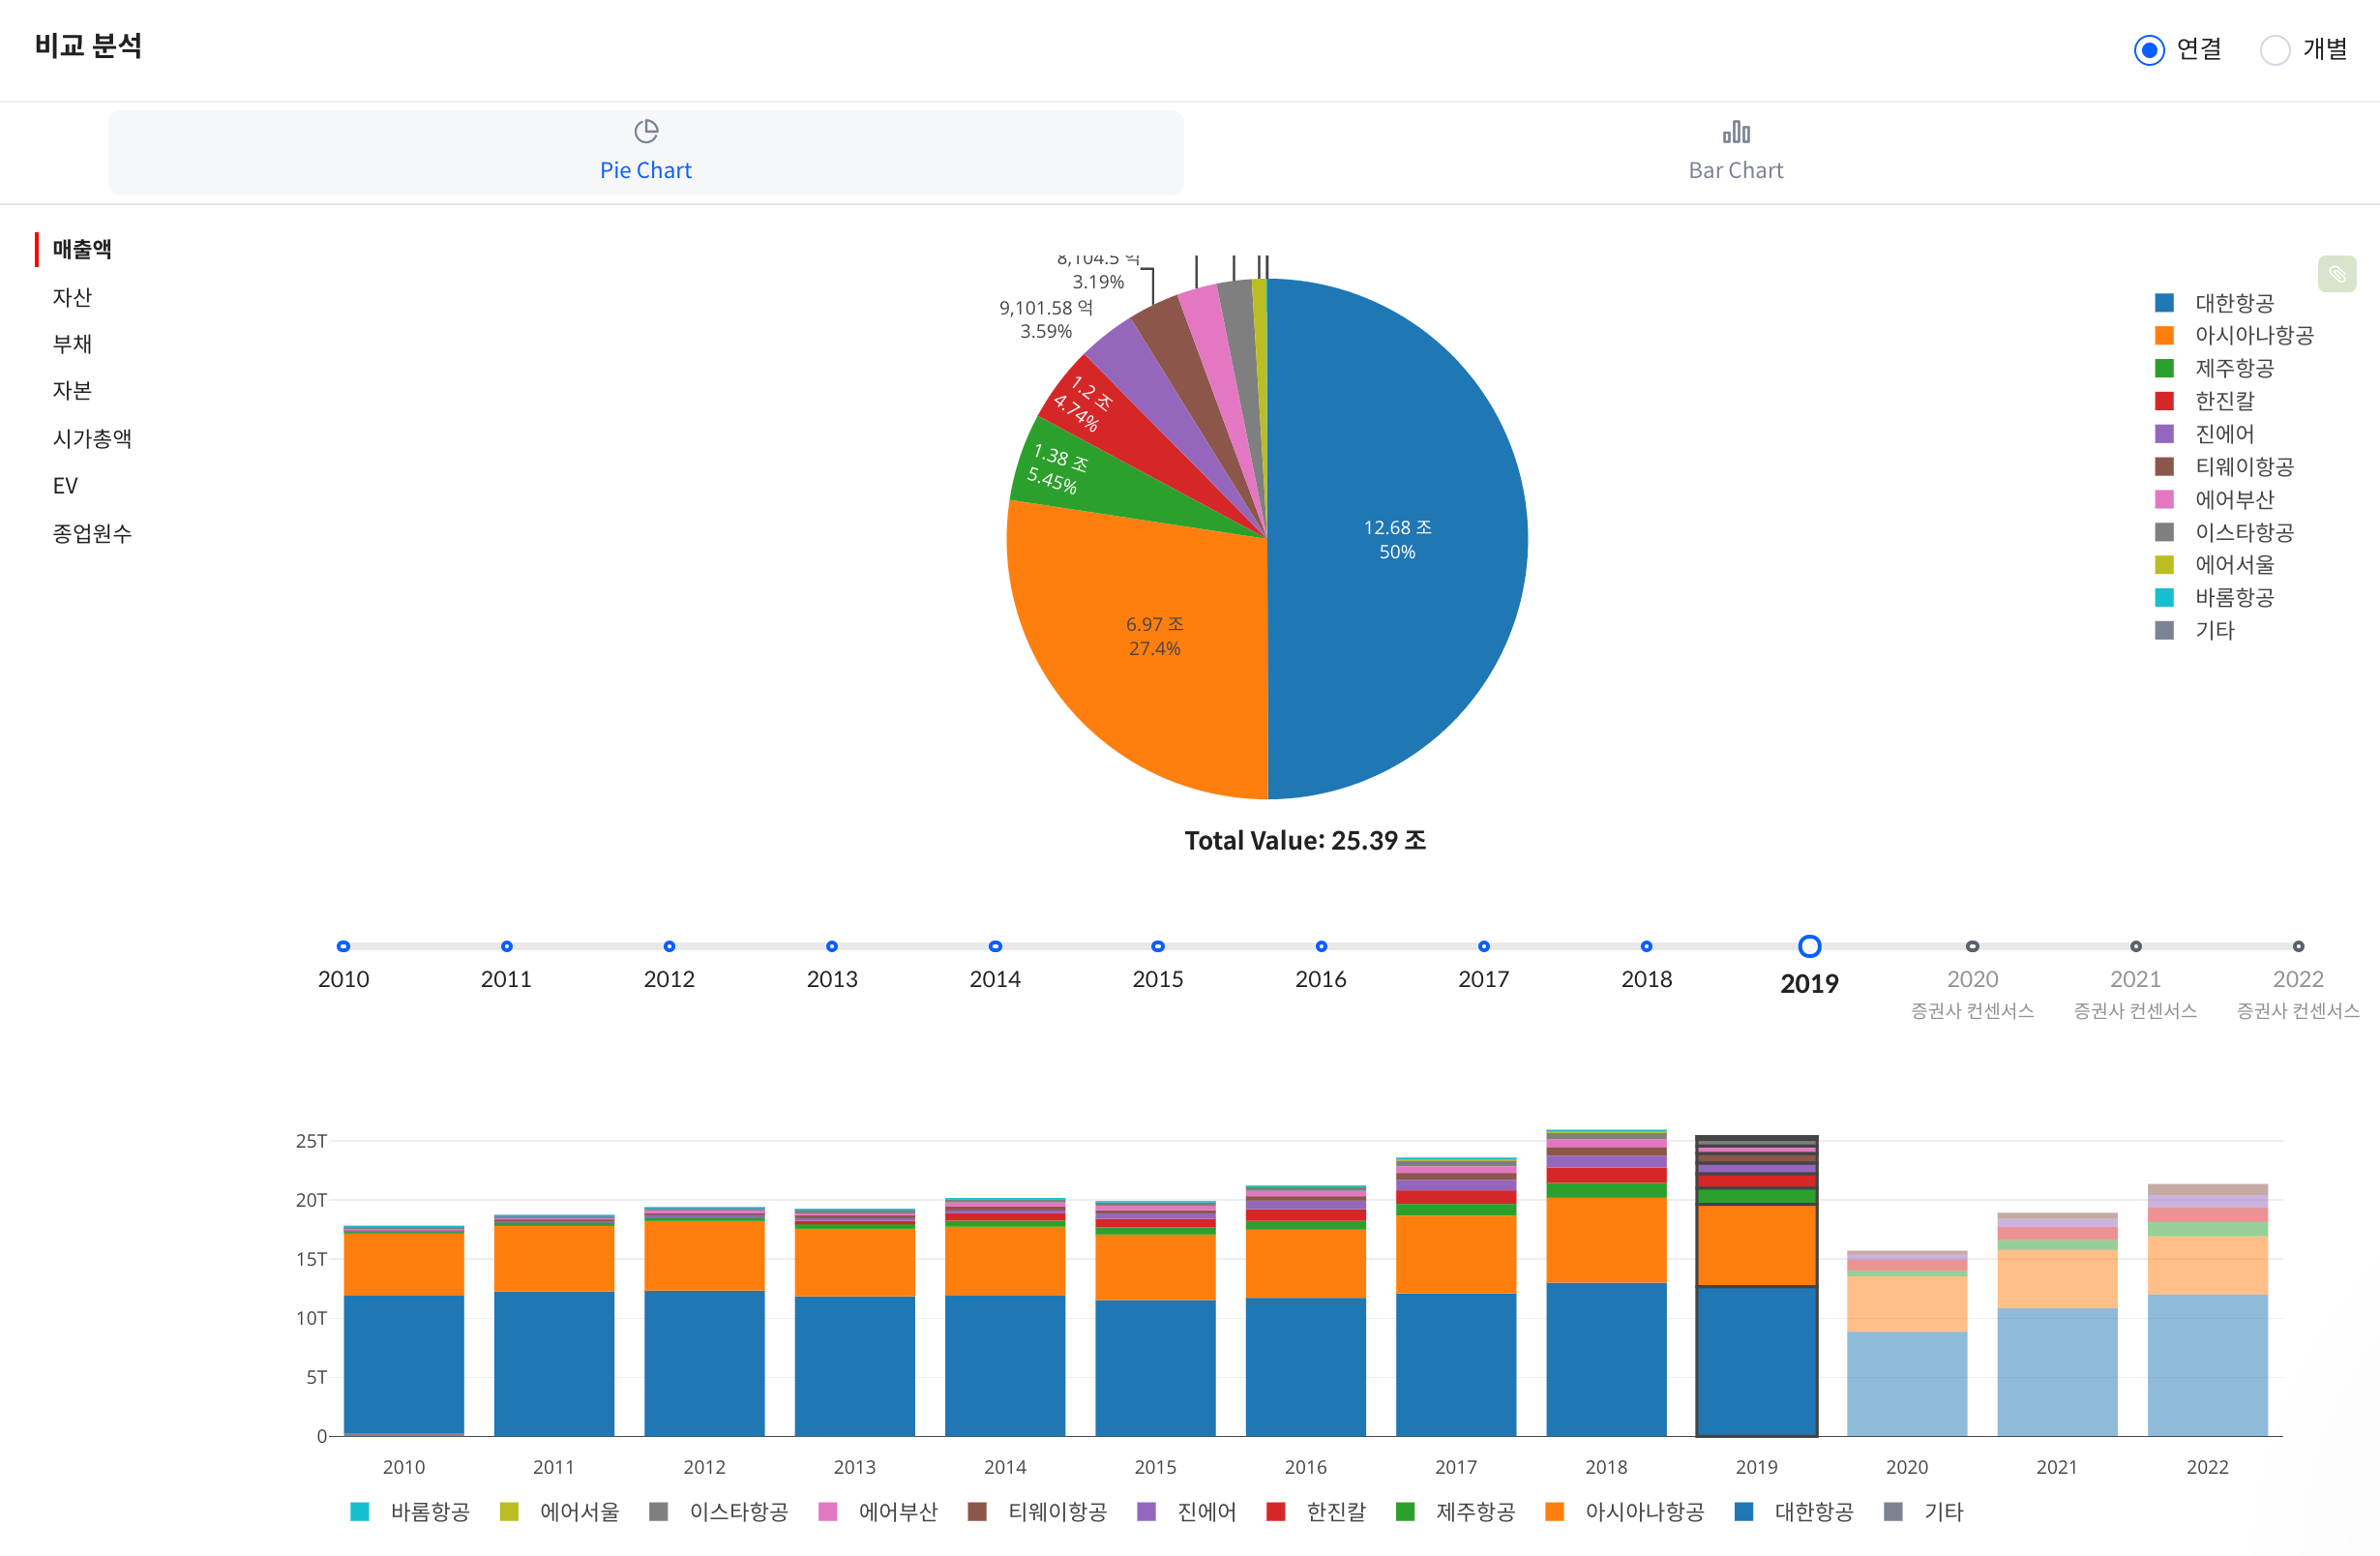The width and height of the screenshot is (2380, 1556).
Task: Select year 2017 on the timeline
Action: pos(1484,946)
